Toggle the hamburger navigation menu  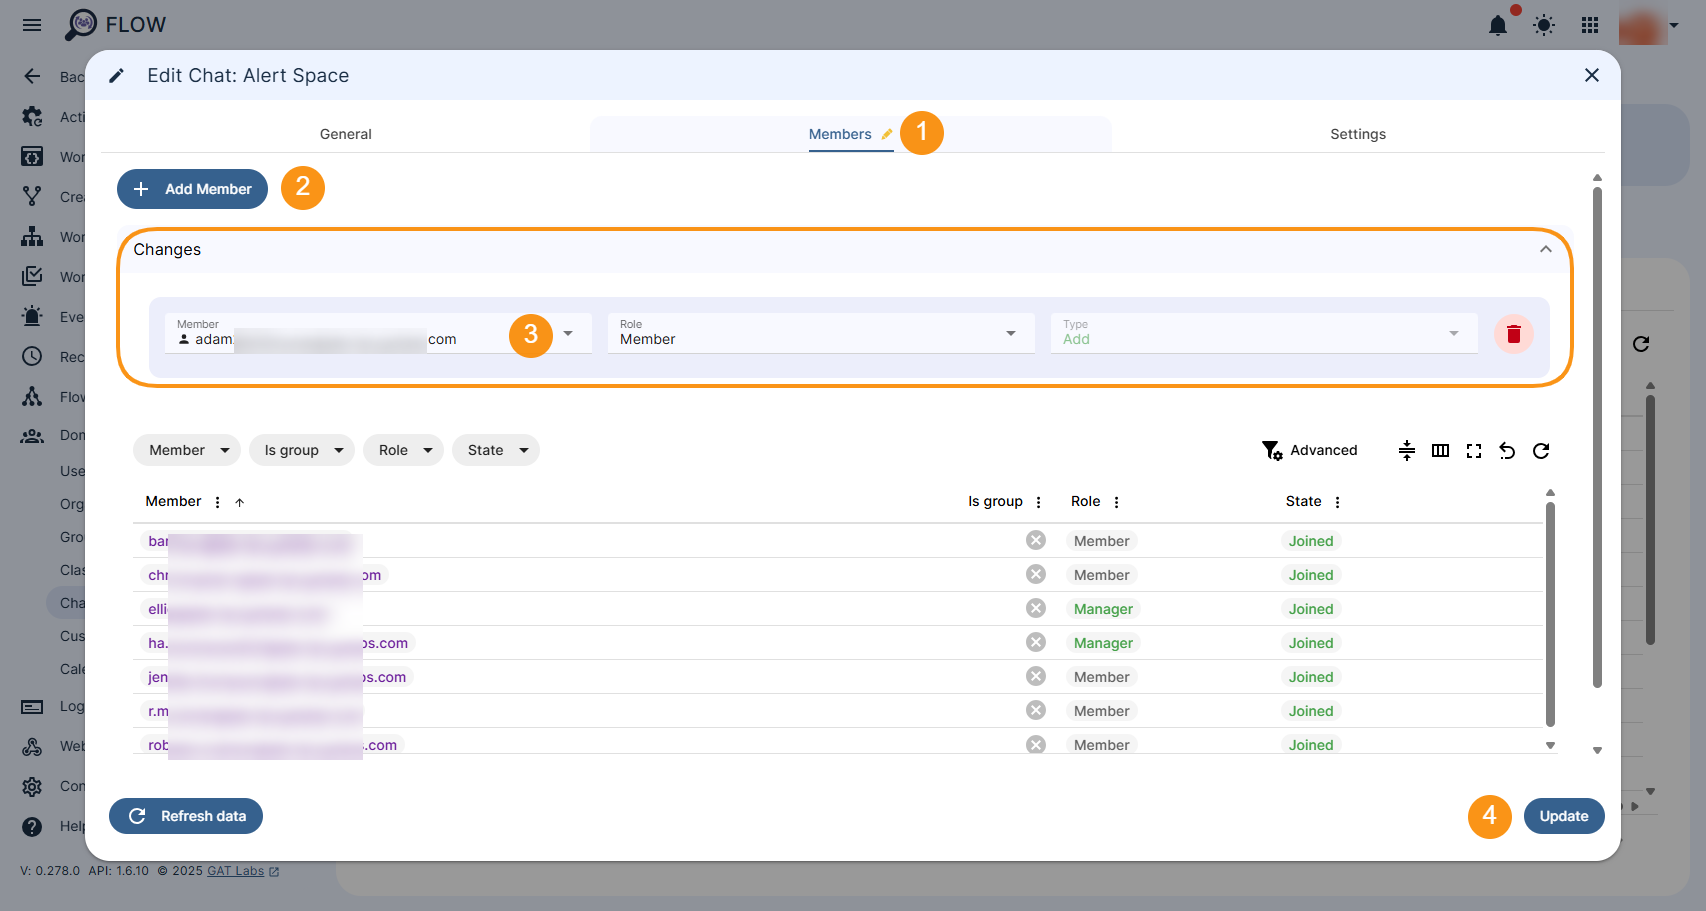point(32,25)
